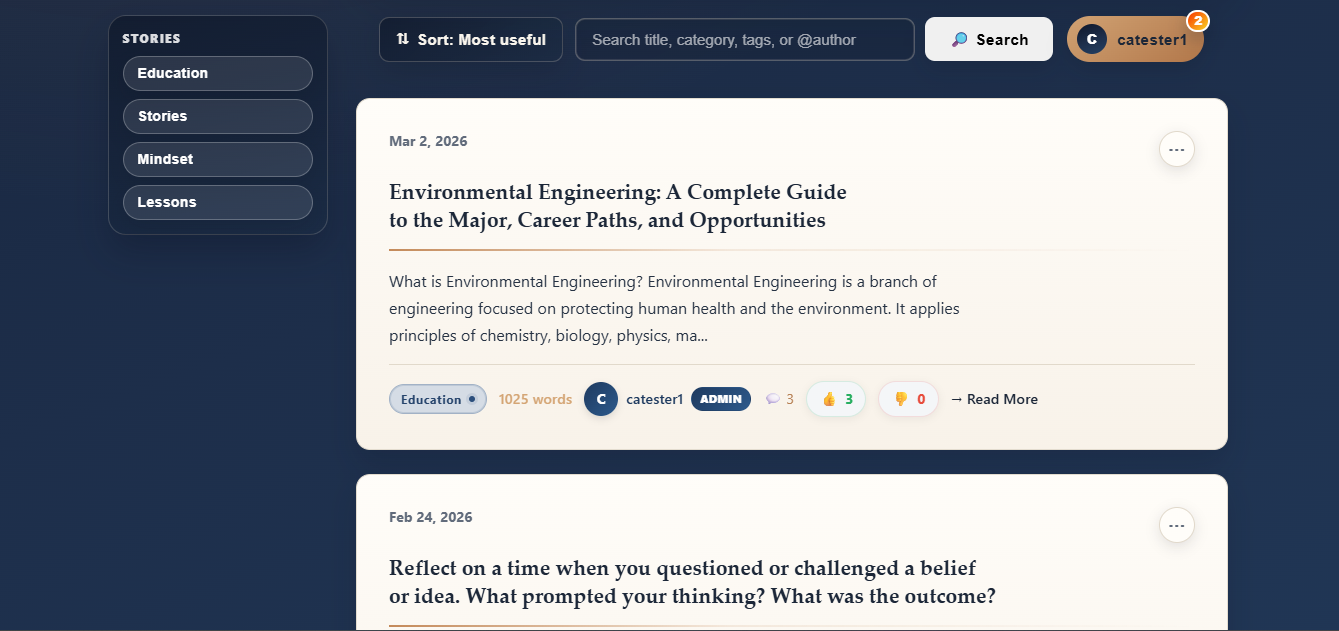Screen dimensions: 1339x631
Task: Click the thumbs up icon on Environmental Engineering post
Action: 828,399
